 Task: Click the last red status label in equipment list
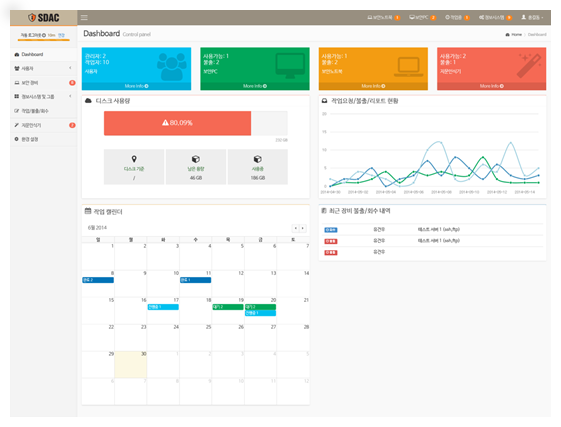[331, 253]
